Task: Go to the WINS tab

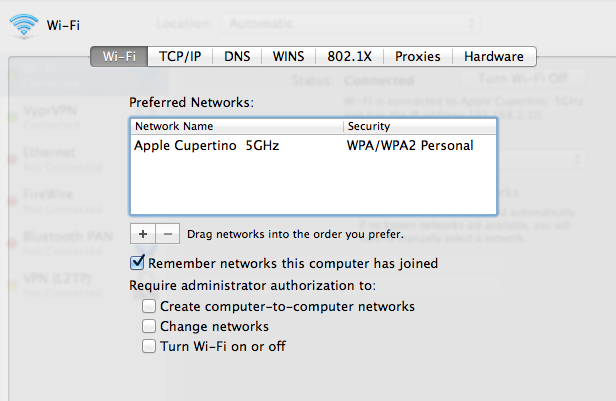Action: pyautogui.click(x=288, y=57)
